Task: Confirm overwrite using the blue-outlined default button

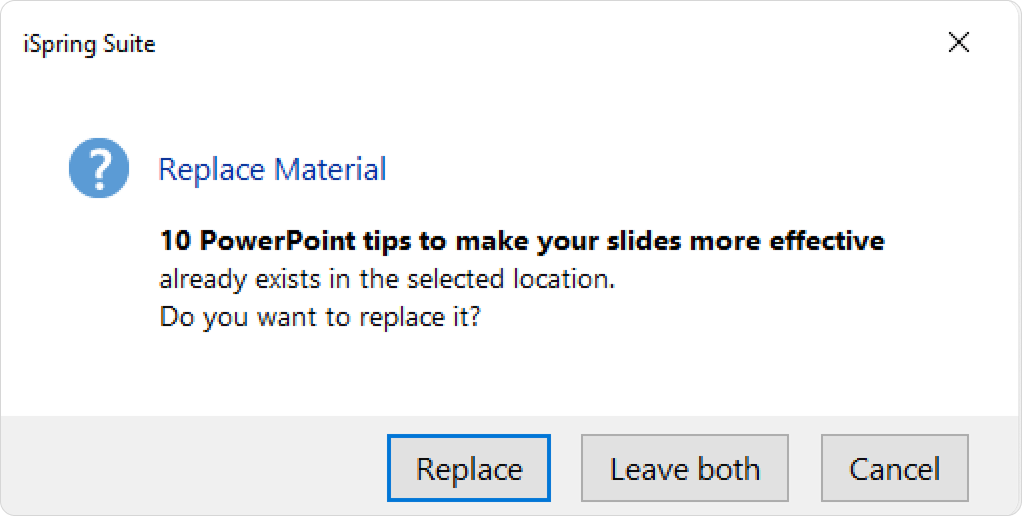Action: click(x=469, y=468)
